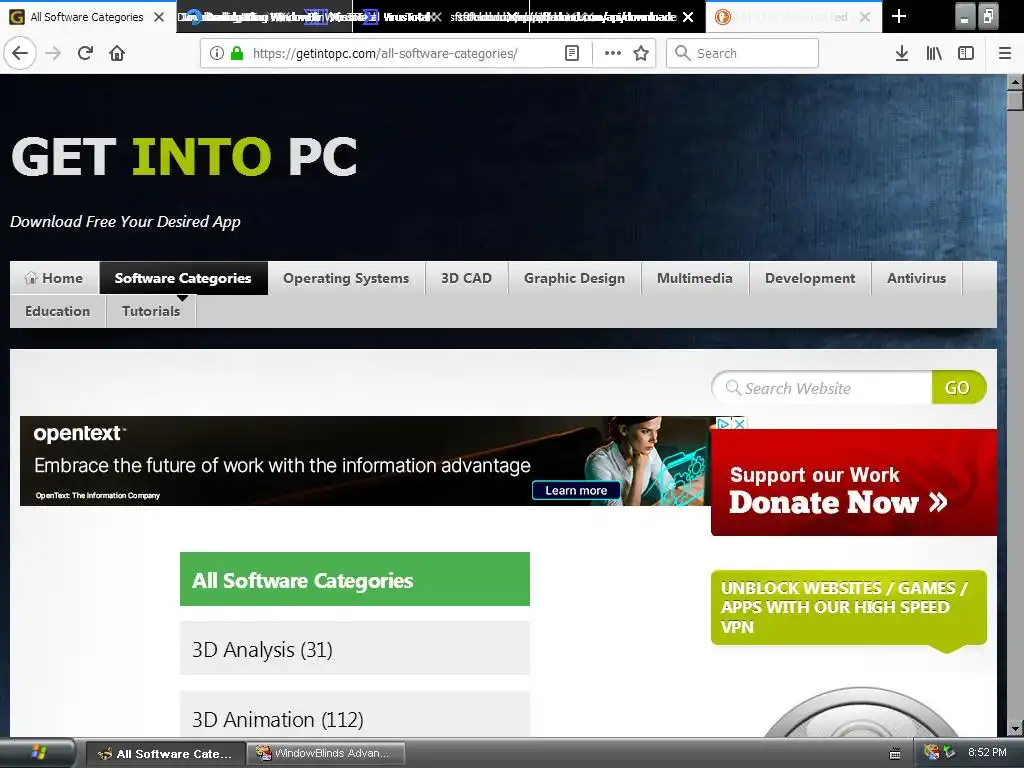Open the 3D Analysis (31) category

tap(355, 649)
